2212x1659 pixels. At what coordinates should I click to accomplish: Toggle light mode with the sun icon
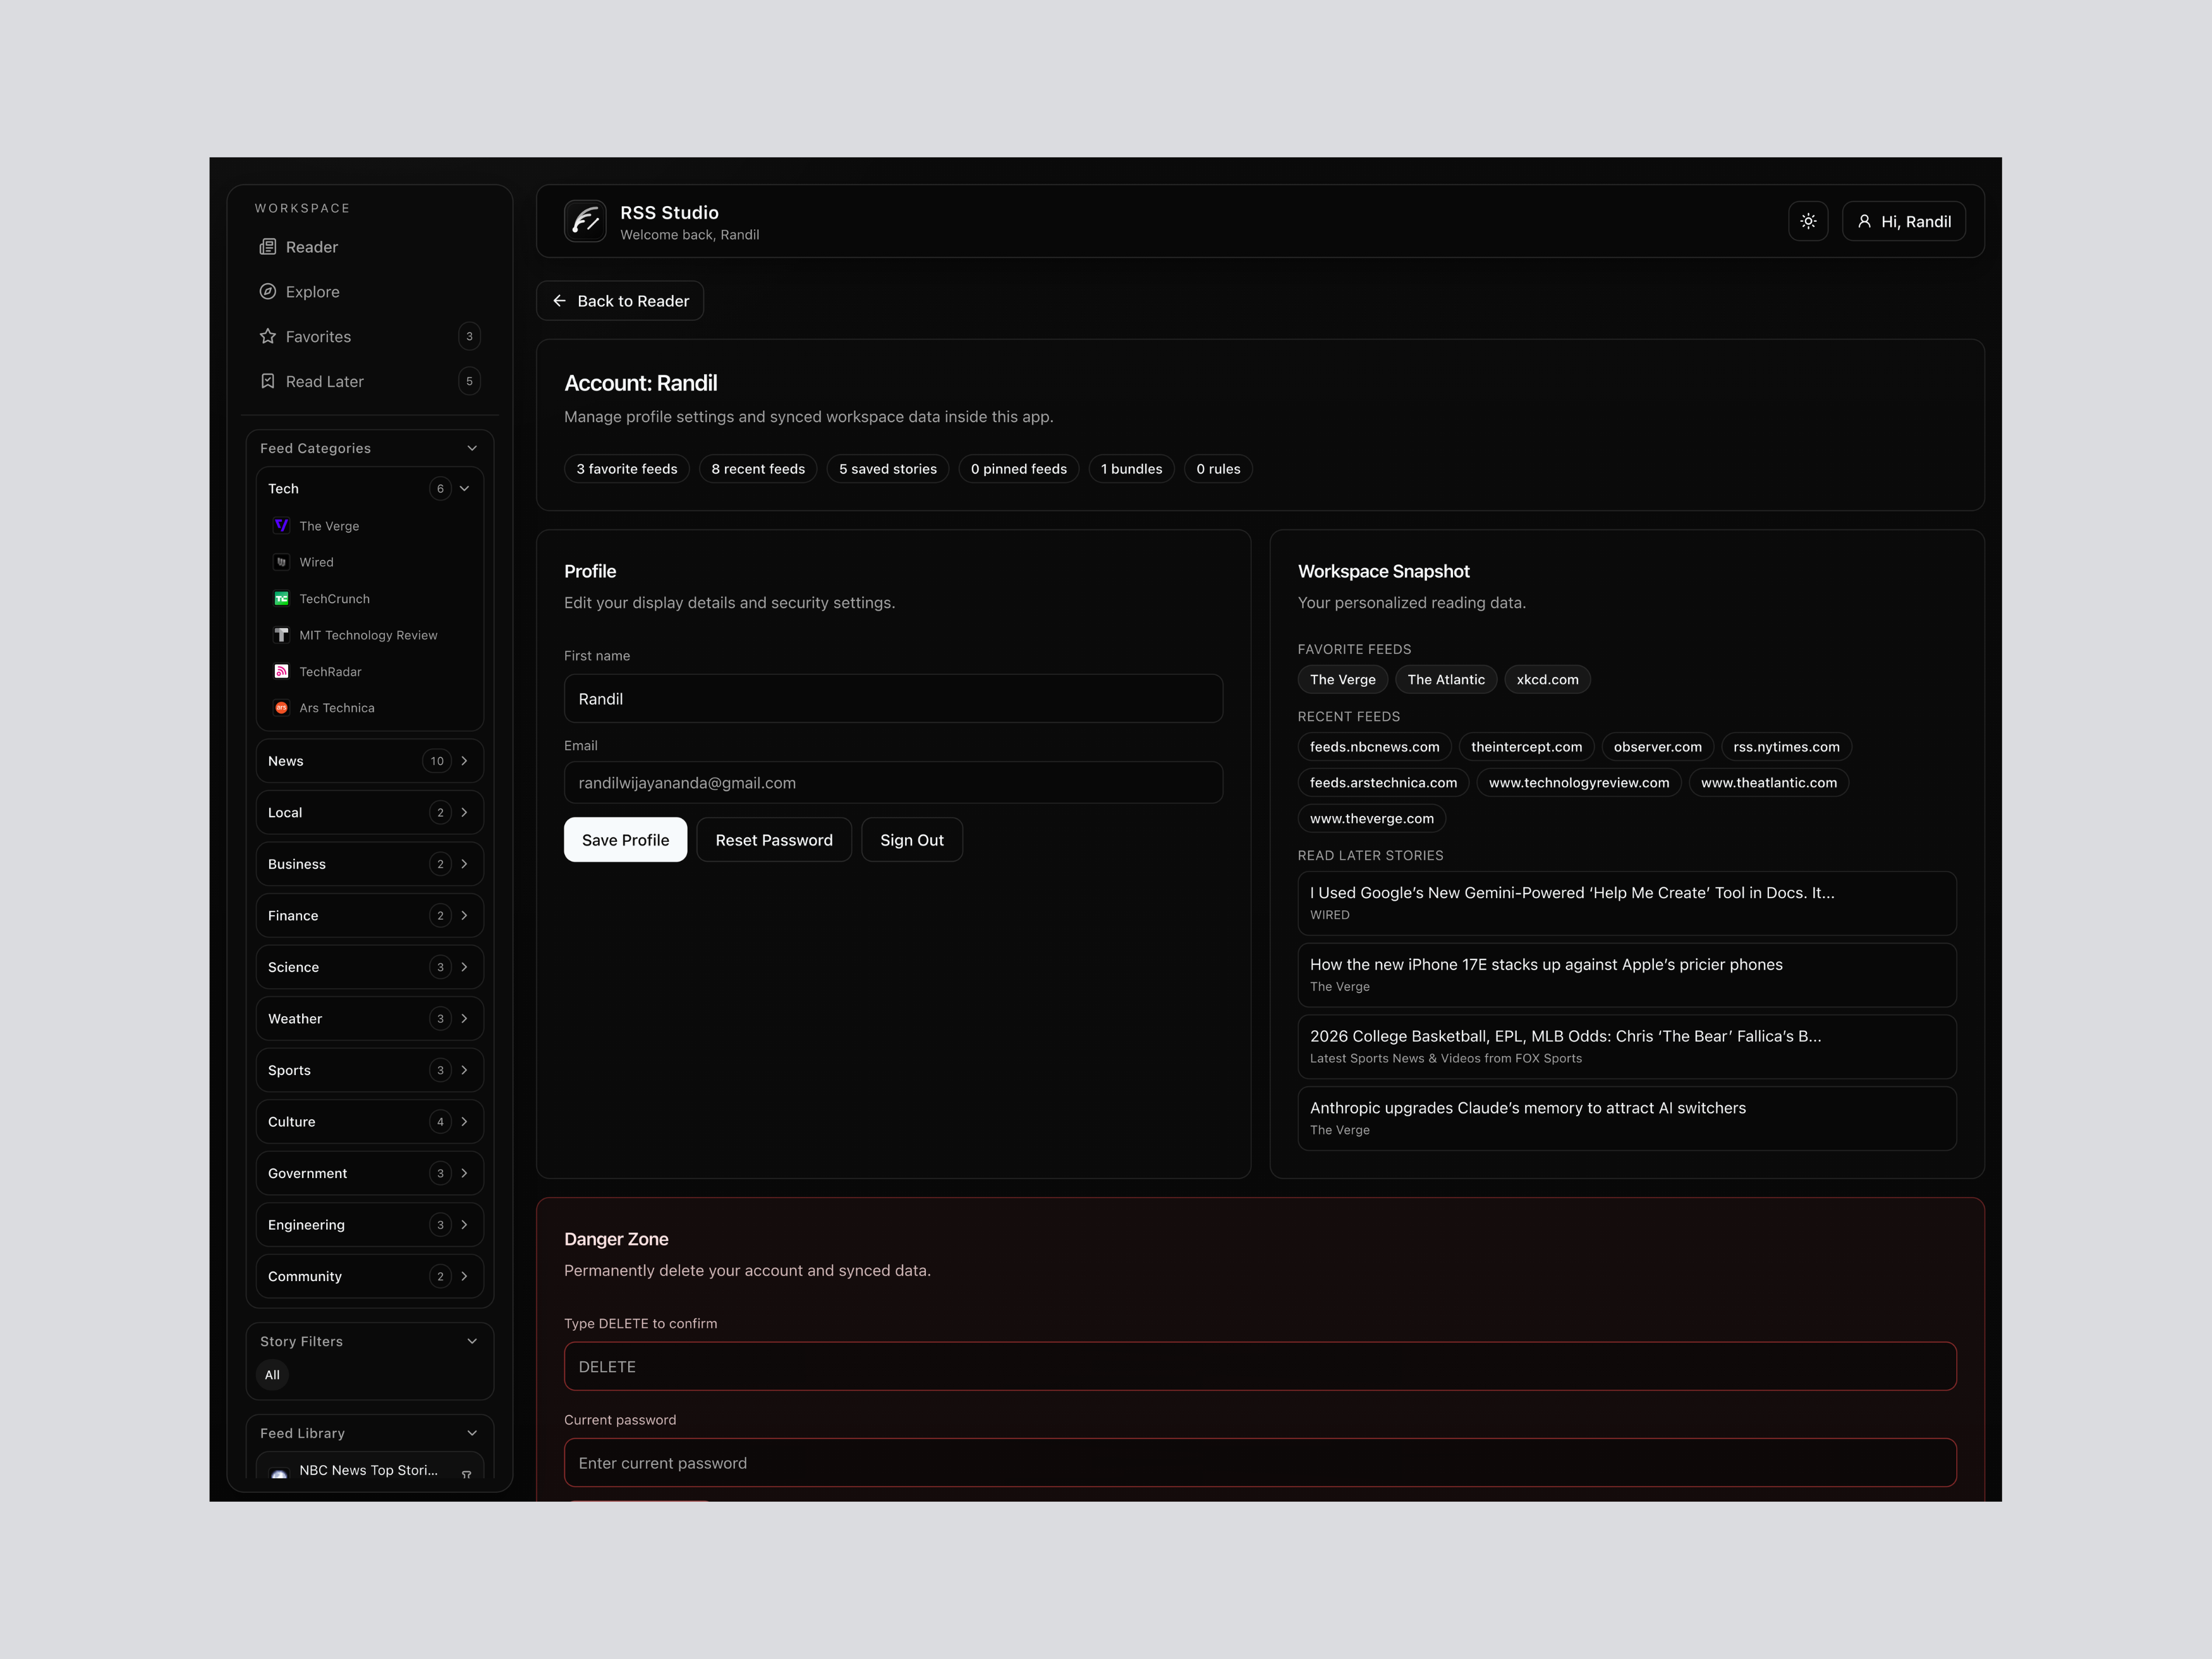pyautogui.click(x=1808, y=221)
